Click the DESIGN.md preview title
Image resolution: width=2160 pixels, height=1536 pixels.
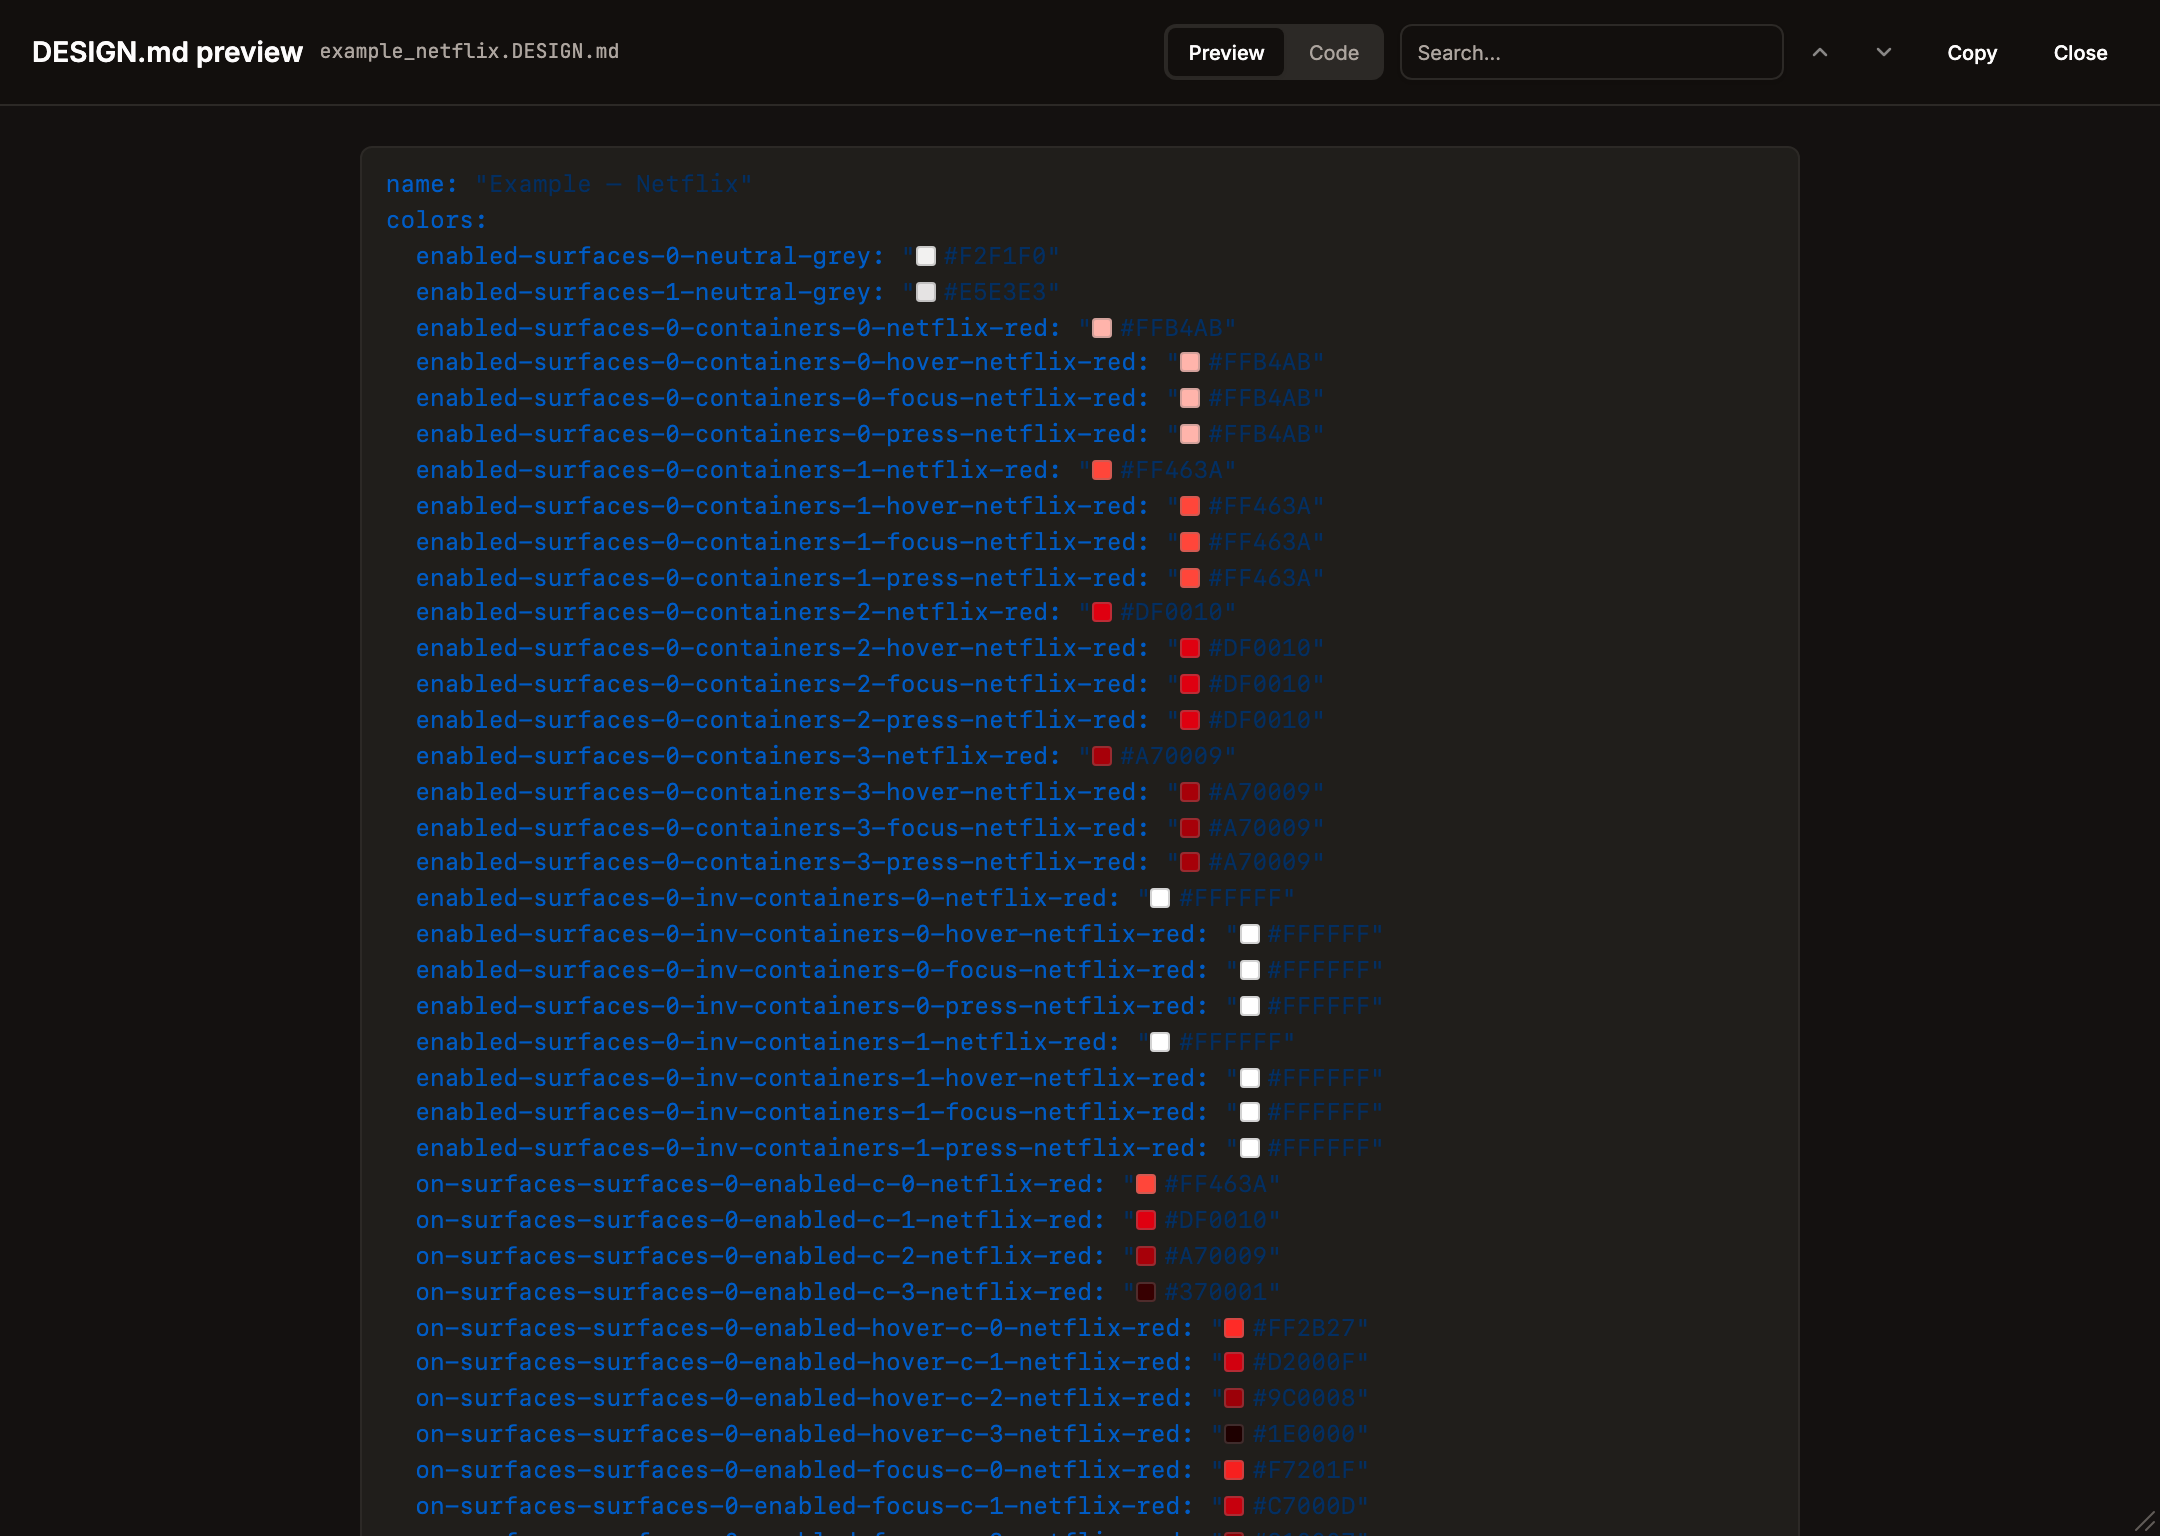(167, 52)
